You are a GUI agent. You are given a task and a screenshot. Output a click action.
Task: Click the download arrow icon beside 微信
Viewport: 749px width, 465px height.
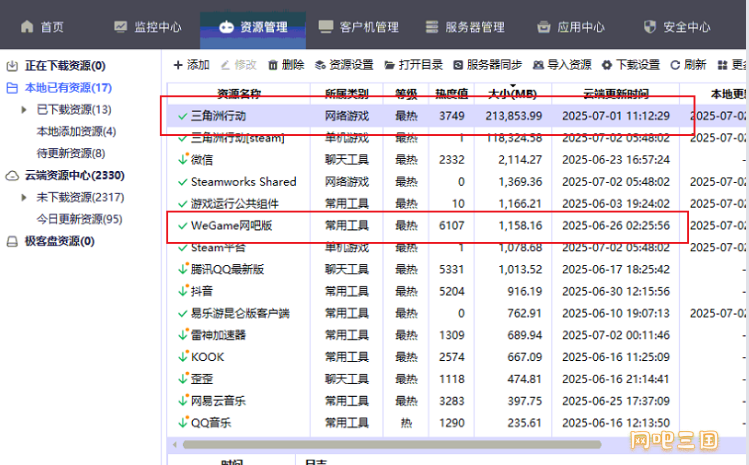(183, 159)
